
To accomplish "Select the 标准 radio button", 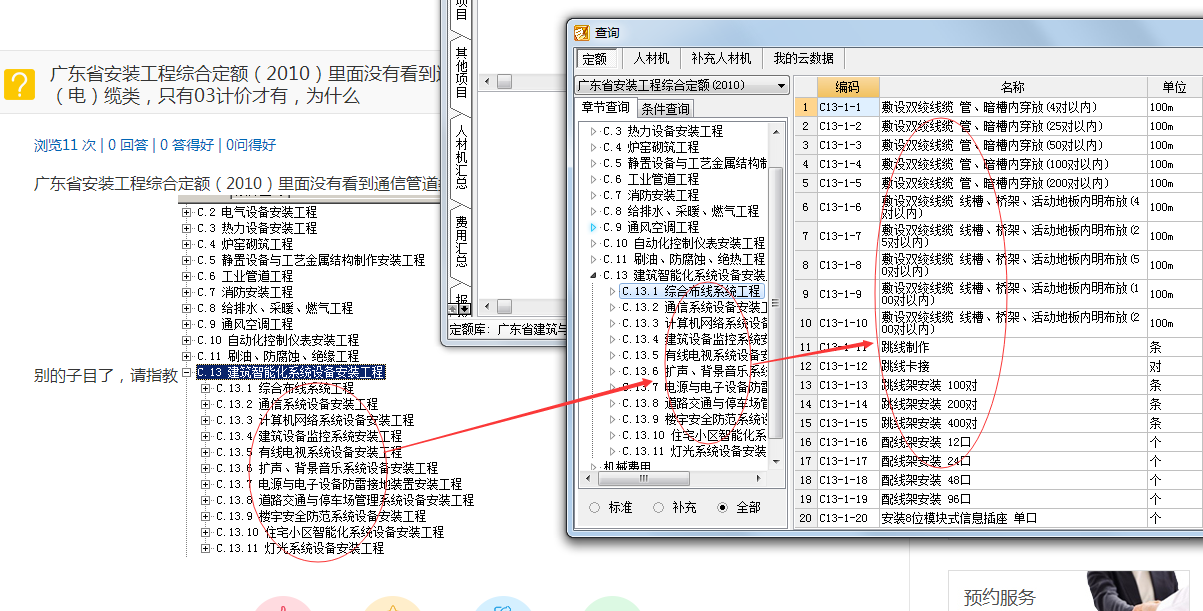I will 595,508.
